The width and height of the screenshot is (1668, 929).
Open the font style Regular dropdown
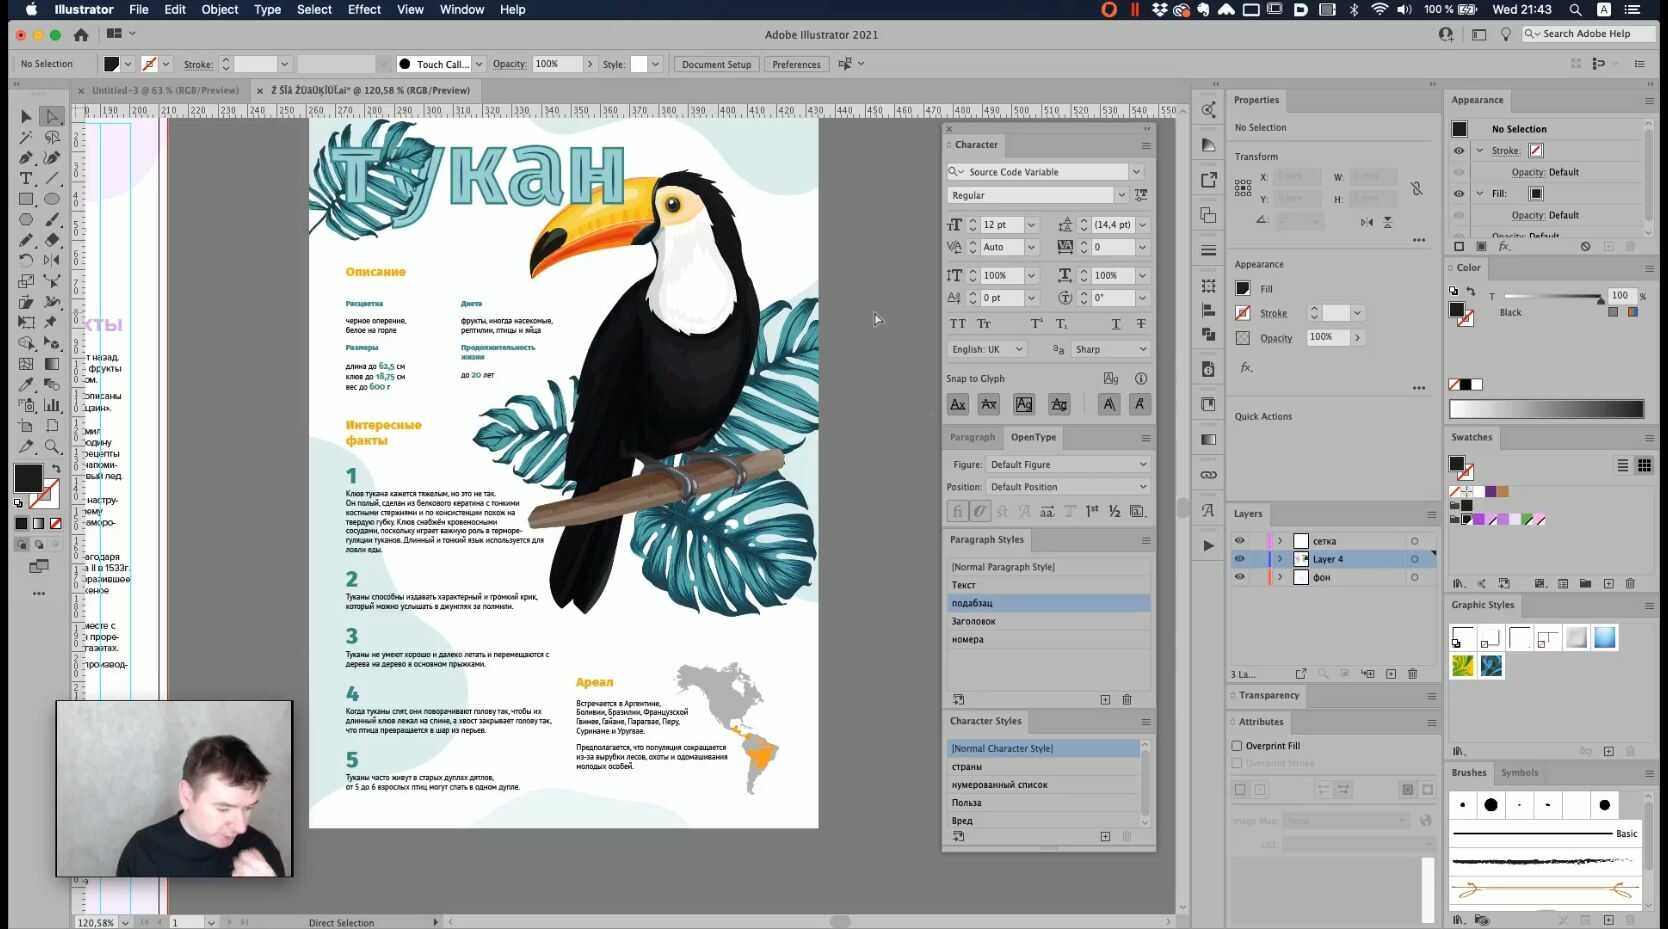1121,195
